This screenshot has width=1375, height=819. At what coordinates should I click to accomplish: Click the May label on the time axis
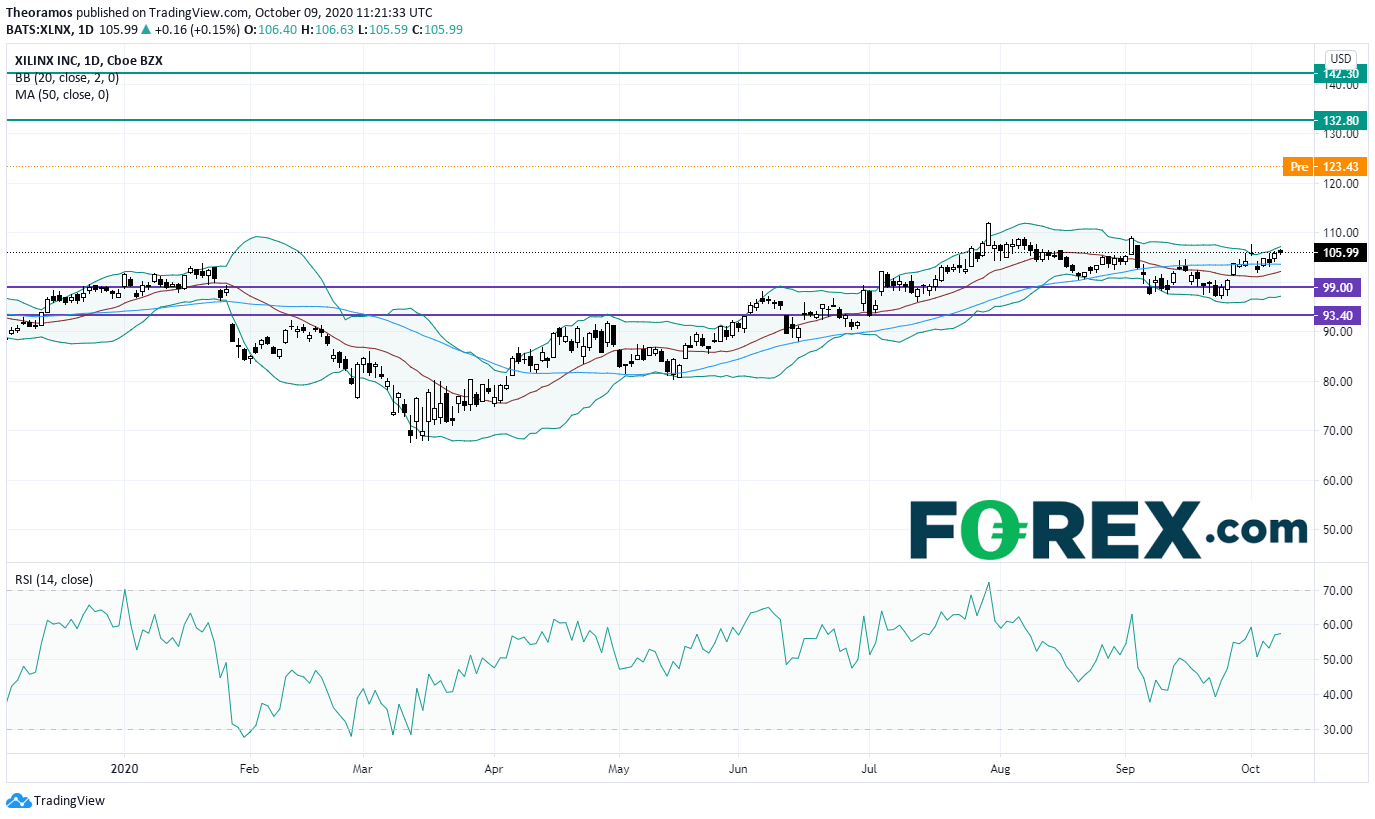tap(619, 771)
